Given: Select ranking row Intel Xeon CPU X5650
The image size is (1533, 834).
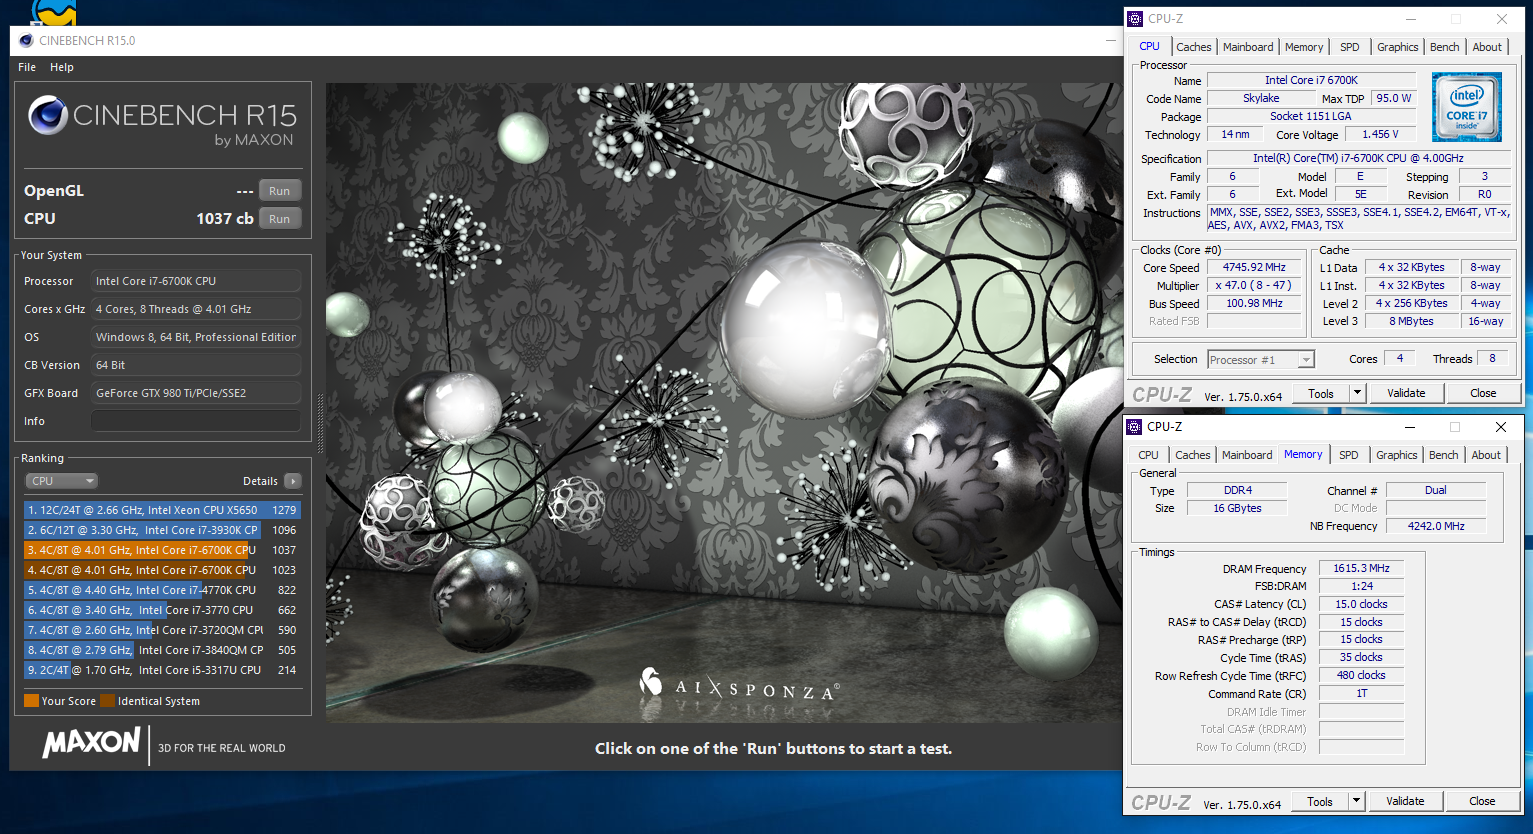Looking at the screenshot, I should [x=162, y=510].
